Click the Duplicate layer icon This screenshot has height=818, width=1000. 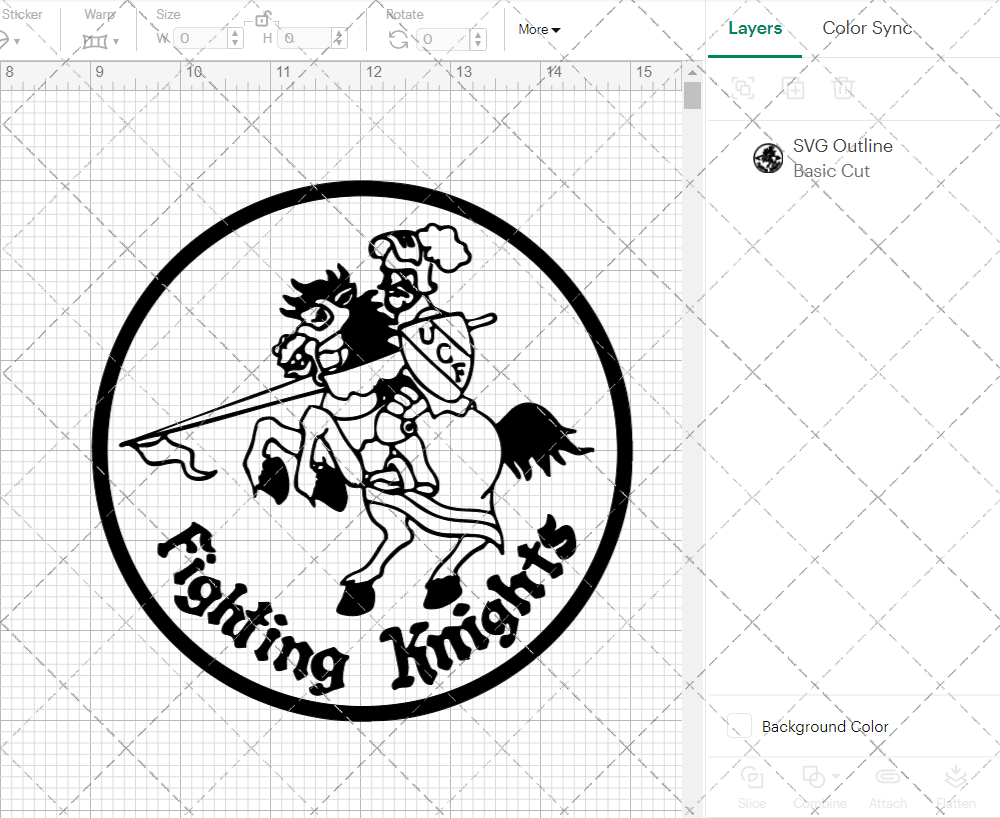793,89
